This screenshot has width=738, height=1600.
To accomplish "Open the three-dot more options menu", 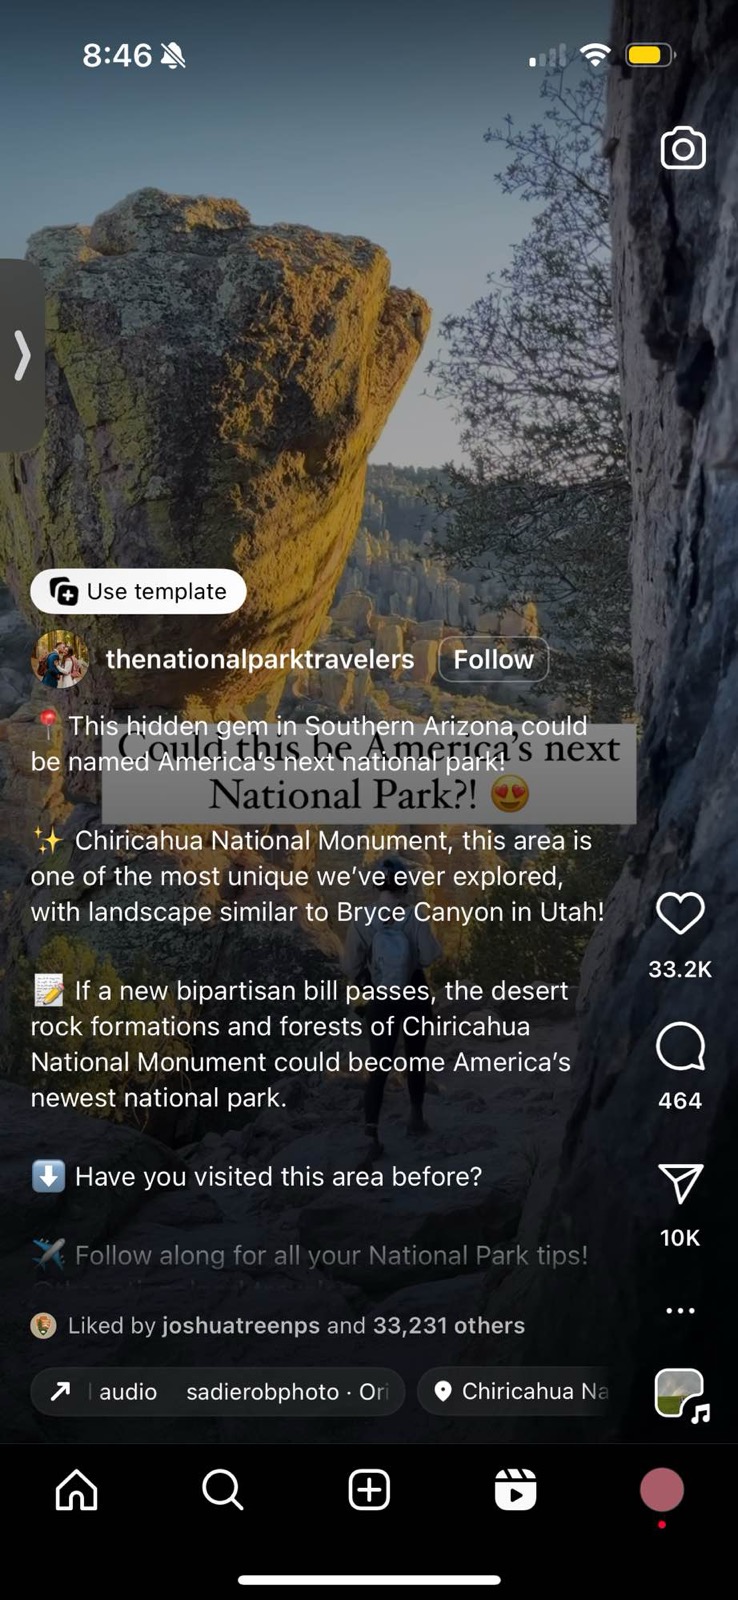I will [680, 1310].
